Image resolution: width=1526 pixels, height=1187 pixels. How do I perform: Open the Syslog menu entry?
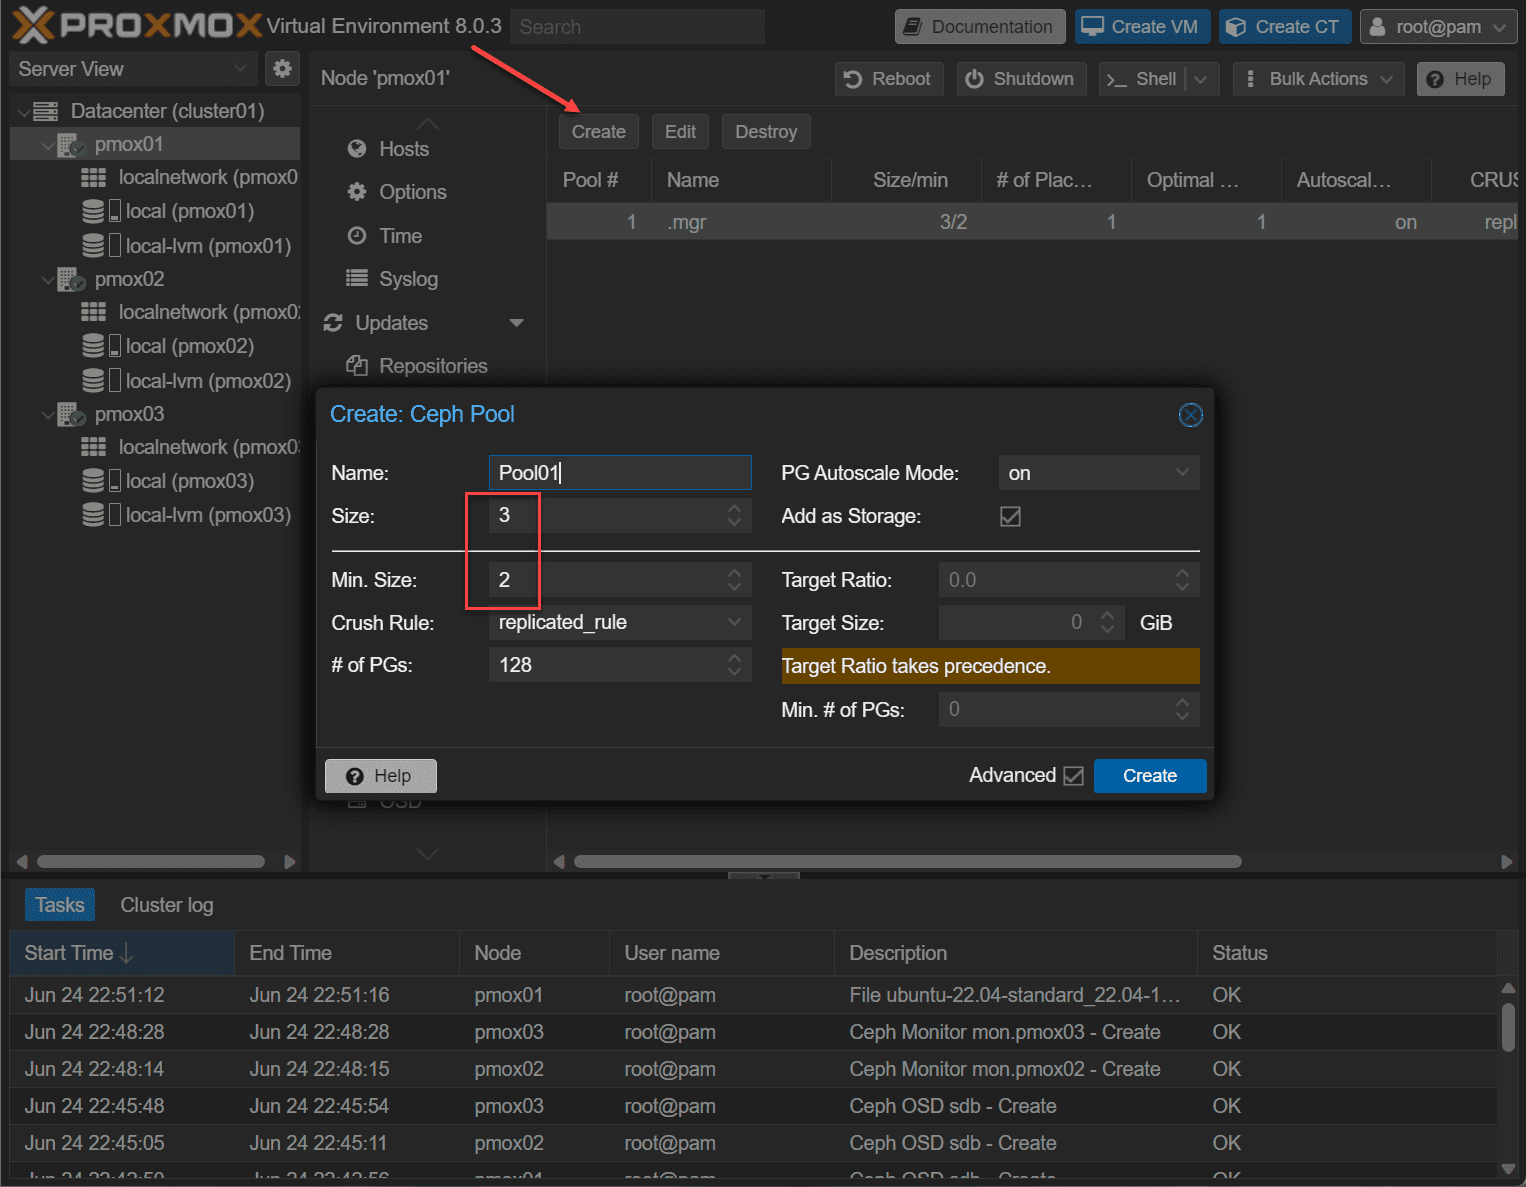pos(407,279)
